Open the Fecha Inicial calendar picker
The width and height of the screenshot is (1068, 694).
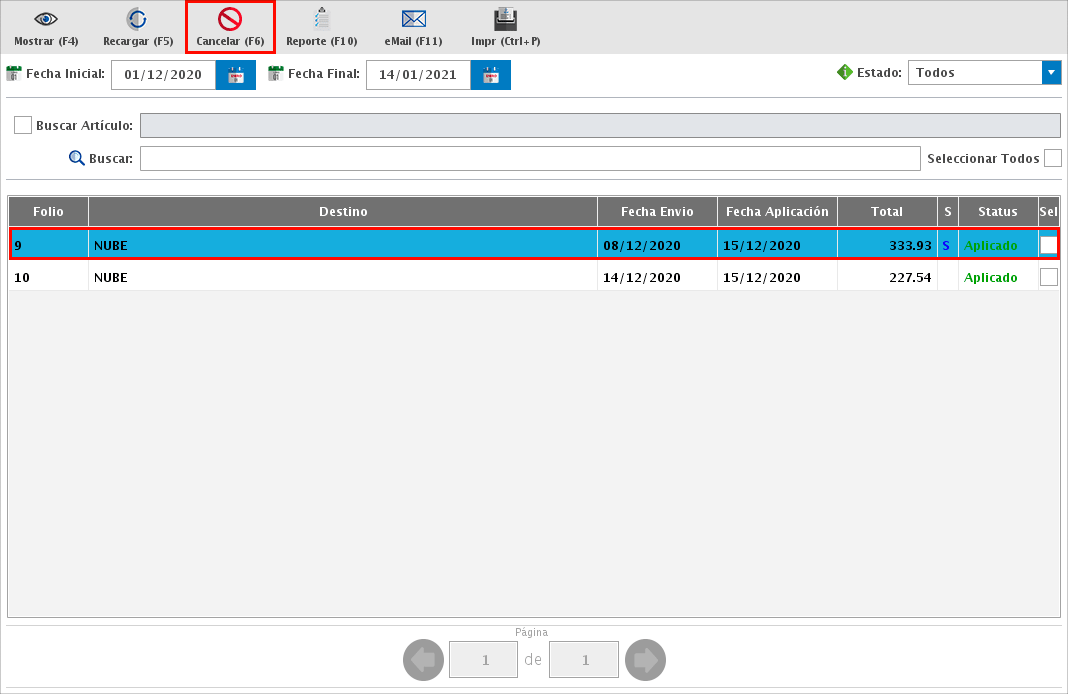click(x=236, y=75)
